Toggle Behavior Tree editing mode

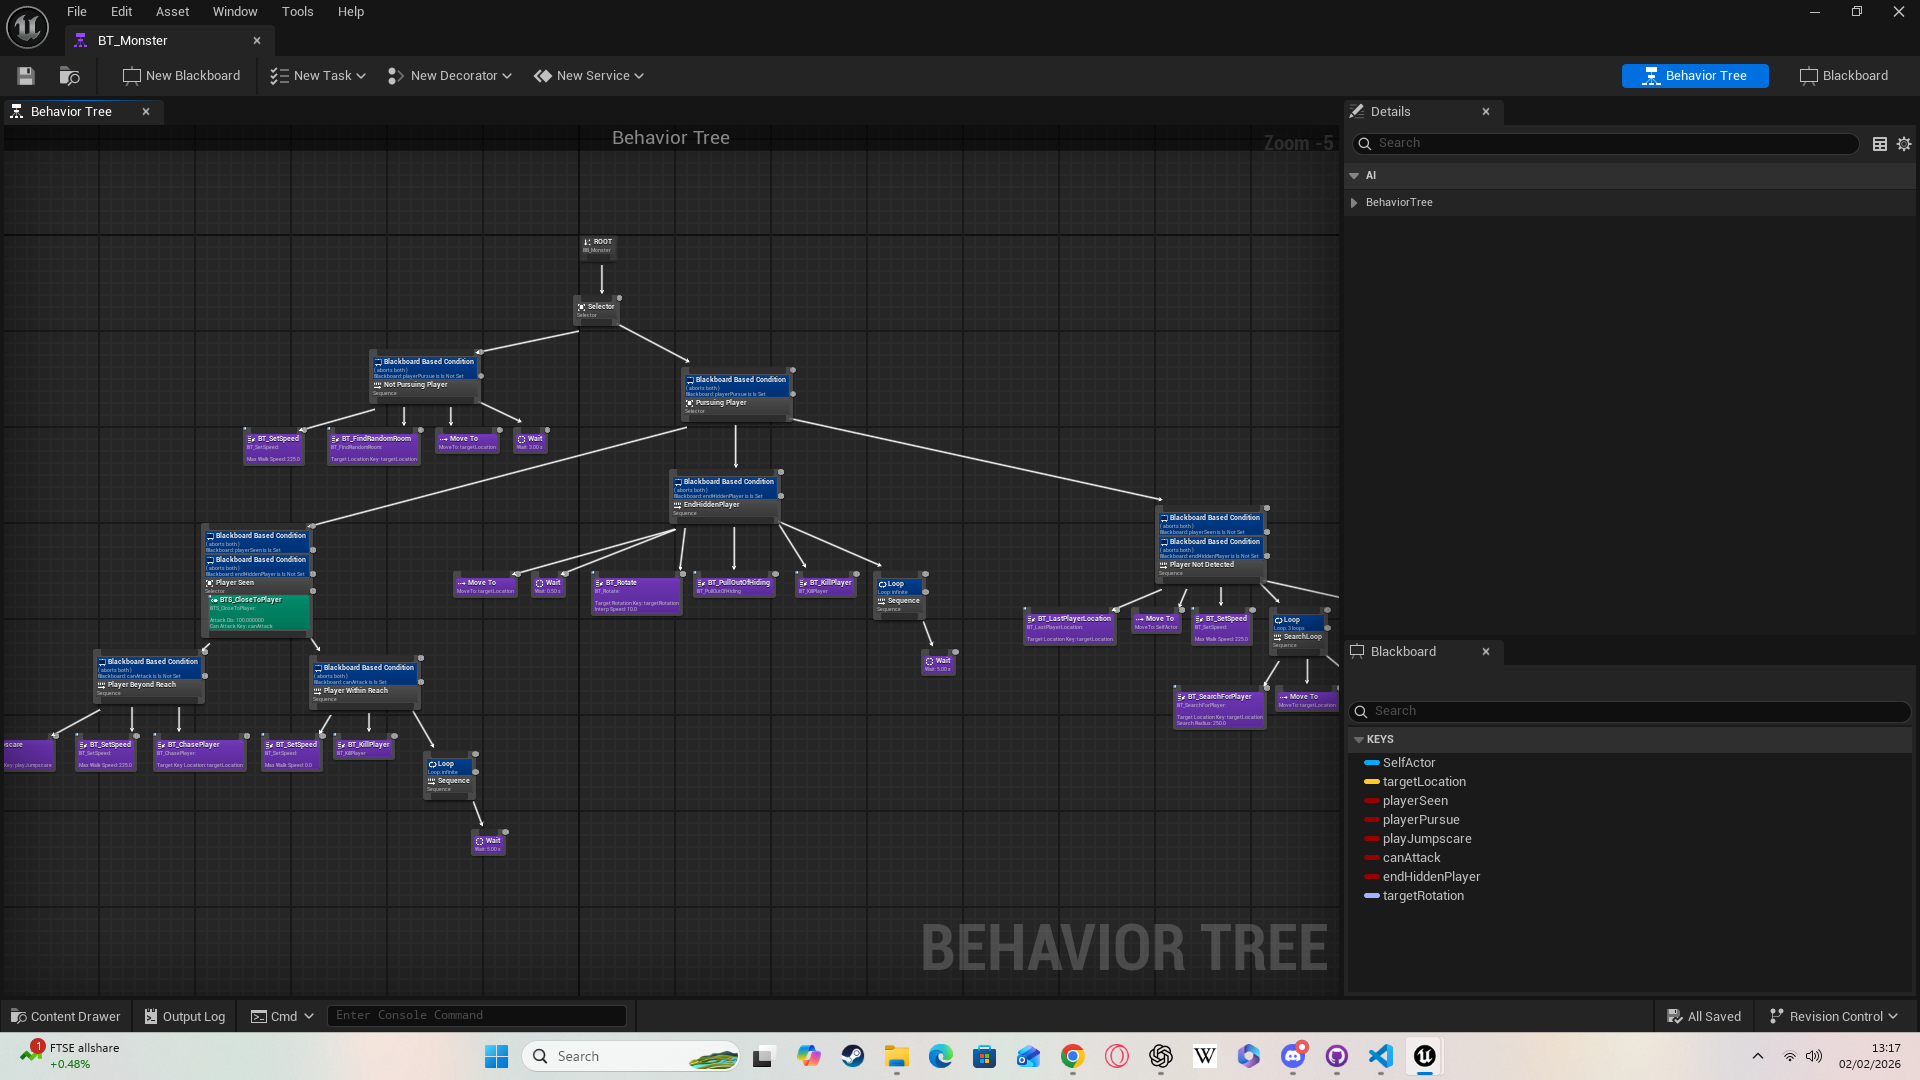click(1694, 75)
